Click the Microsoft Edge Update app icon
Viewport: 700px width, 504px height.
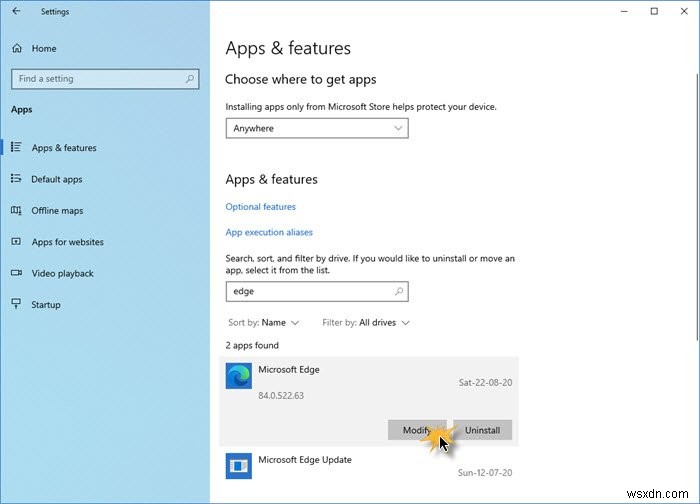238,466
